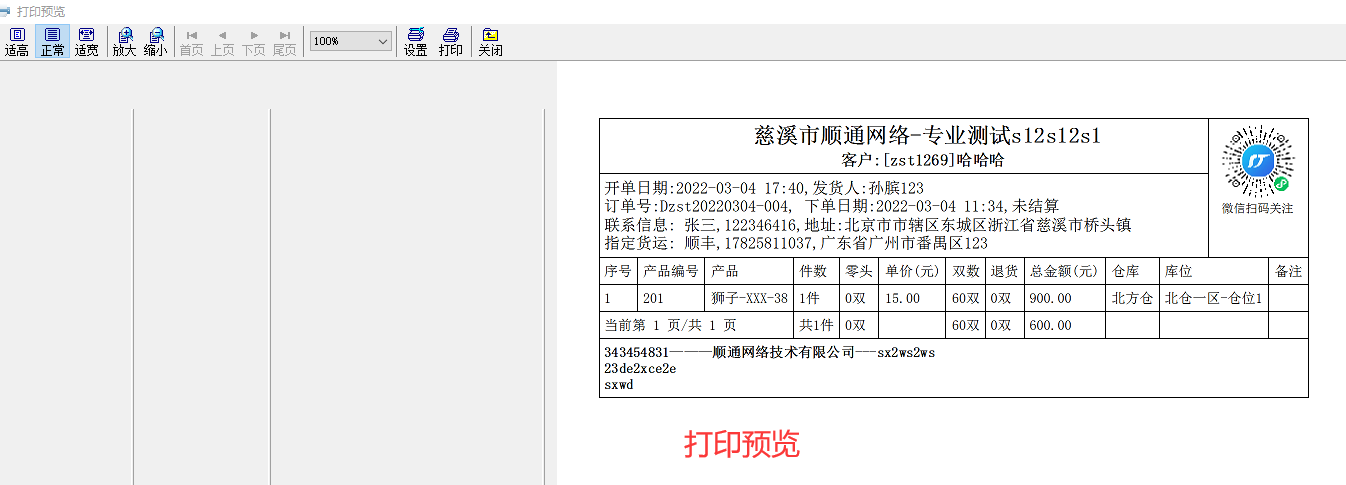Go to first page with 首页
The image size is (1346, 485).
coord(191,41)
